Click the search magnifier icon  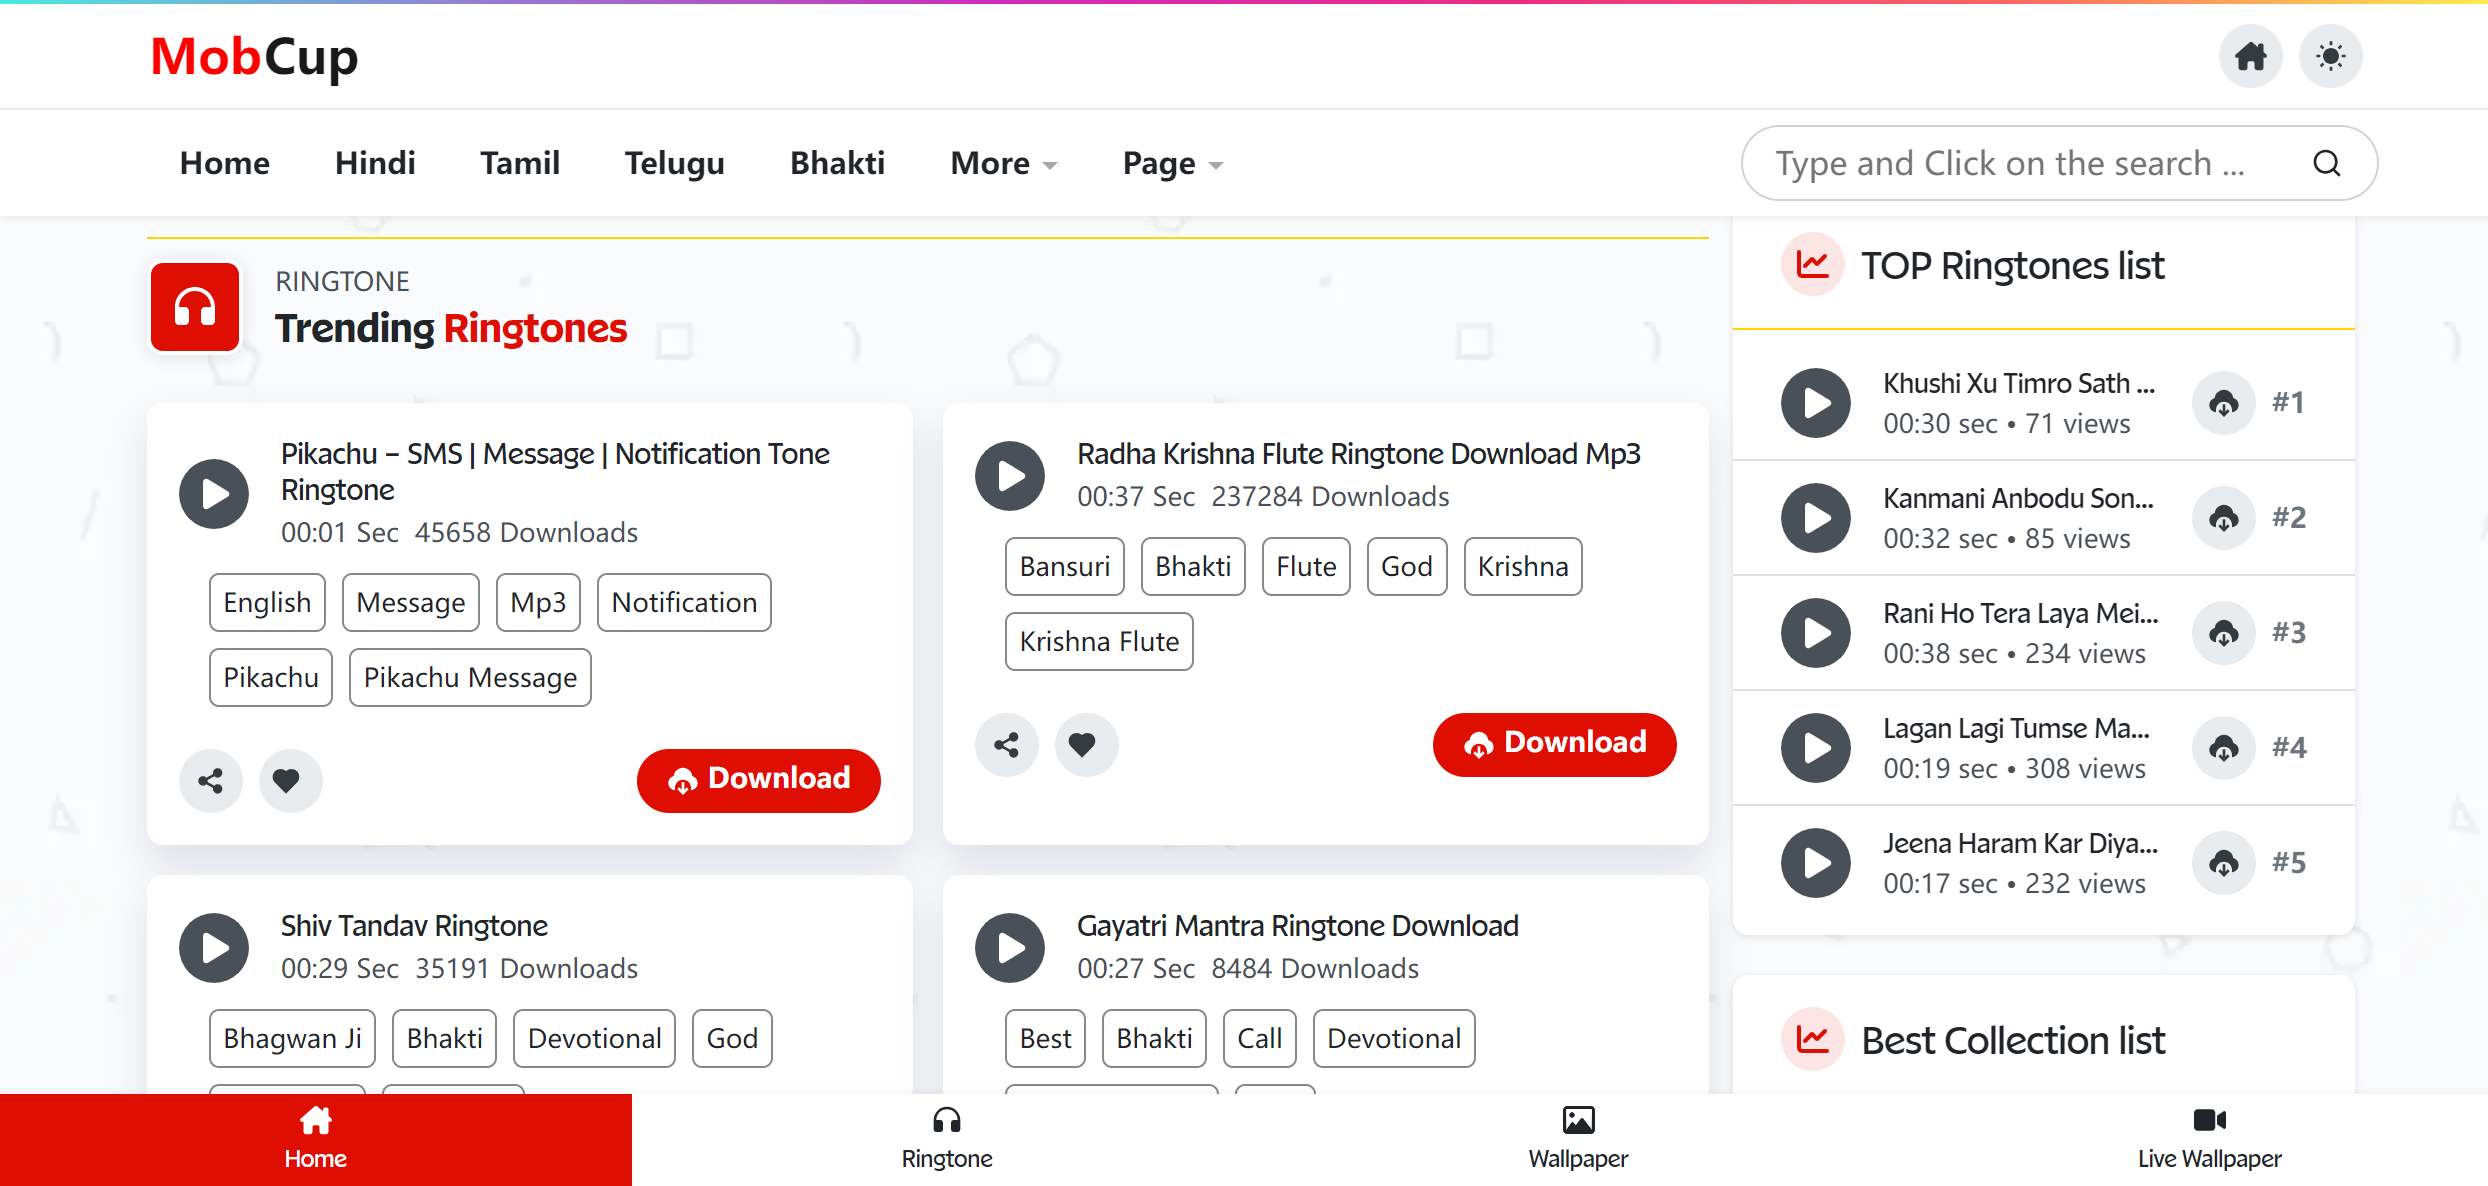pyautogui.click(x=2327, y=163)
